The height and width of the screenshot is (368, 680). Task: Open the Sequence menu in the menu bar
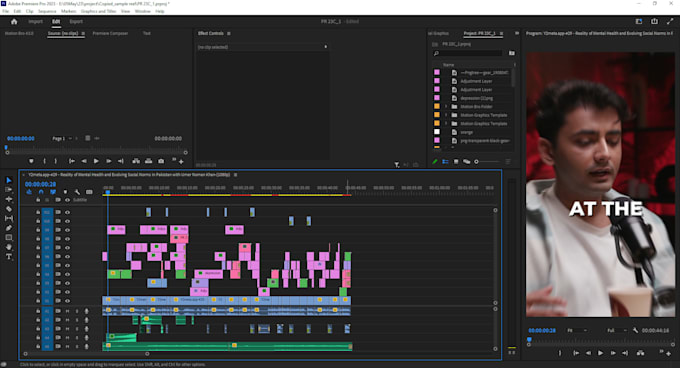[47, 11]
